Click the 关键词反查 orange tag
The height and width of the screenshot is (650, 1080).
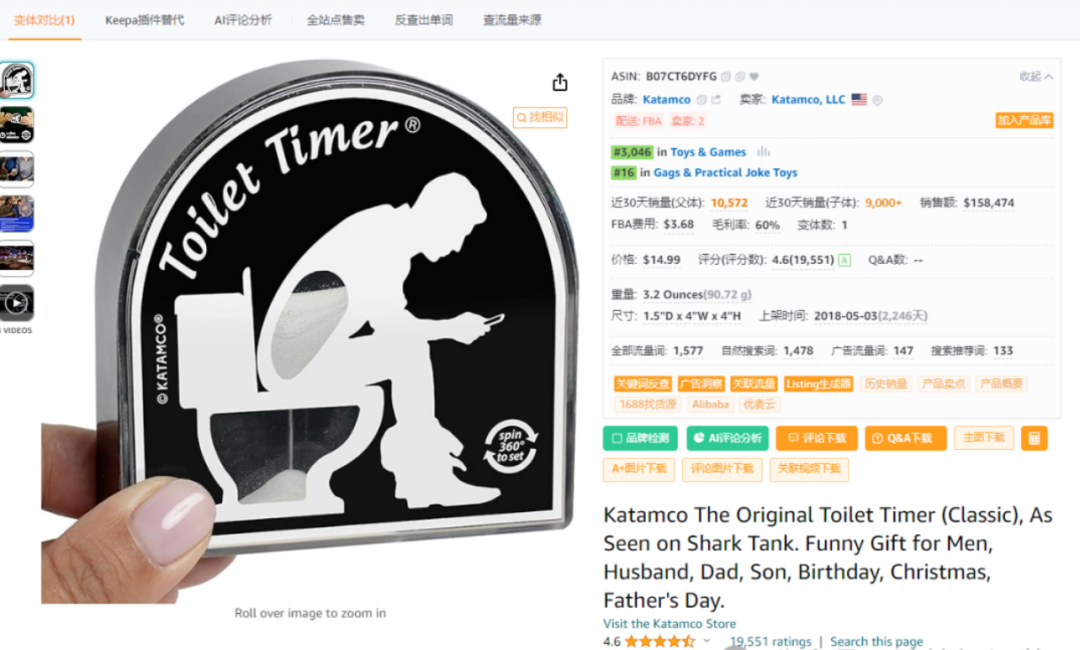(x=643, y=384)
